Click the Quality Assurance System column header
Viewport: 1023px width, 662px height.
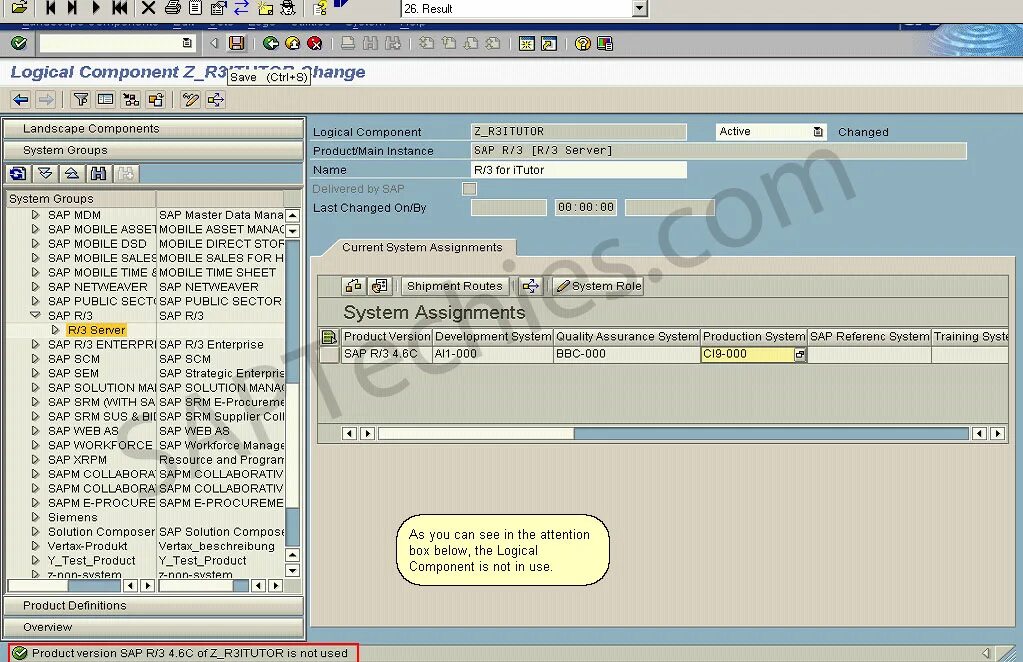tap(627, 337)
